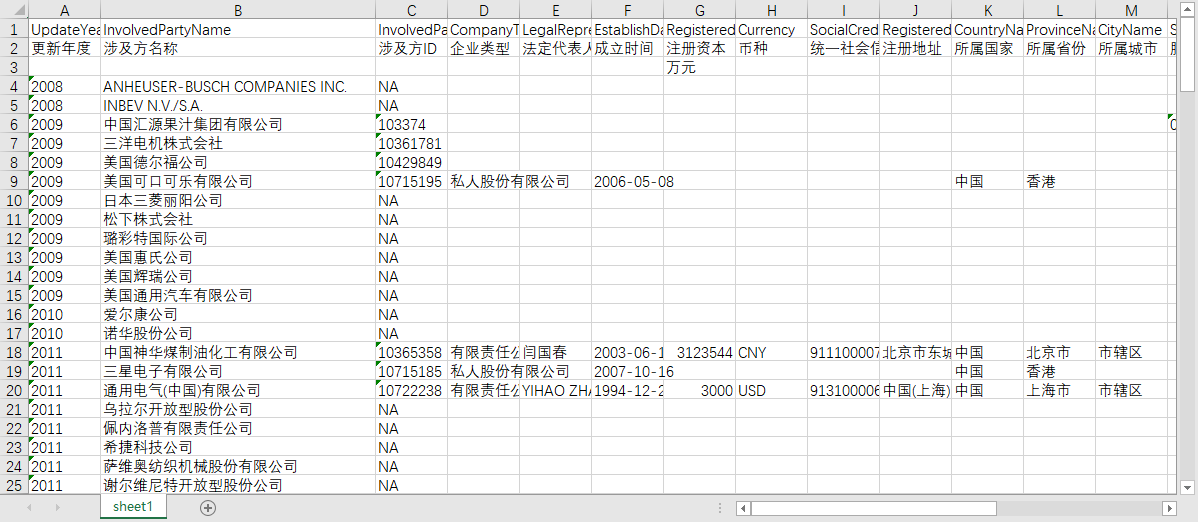Select row 18 header
This screenshot has width=1198, height=522.
point(14,352)
